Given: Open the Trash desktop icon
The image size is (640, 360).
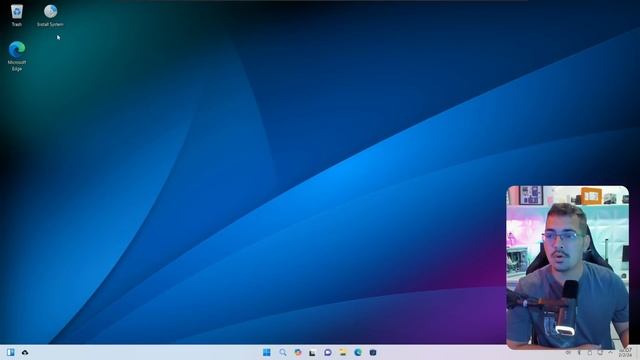Looking at the screenshot, I should tap(17, 15).
